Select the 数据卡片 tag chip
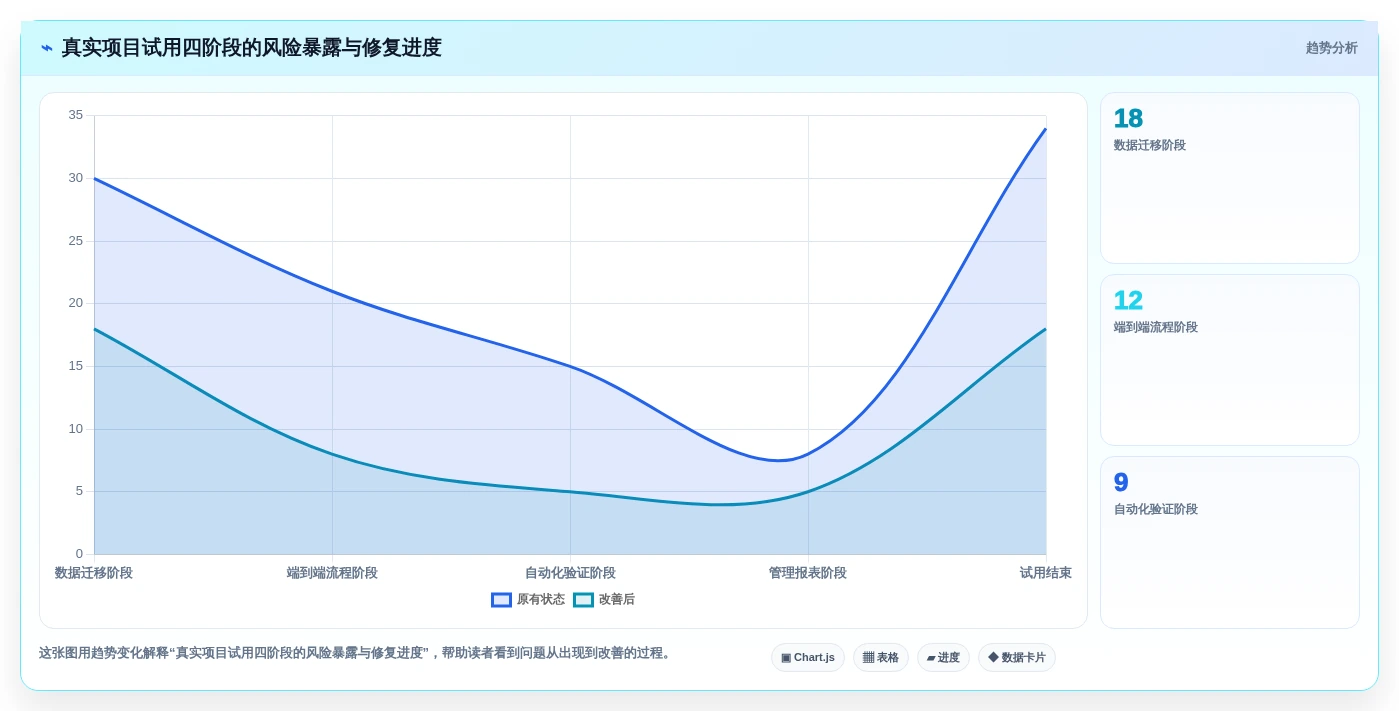 1017,657
